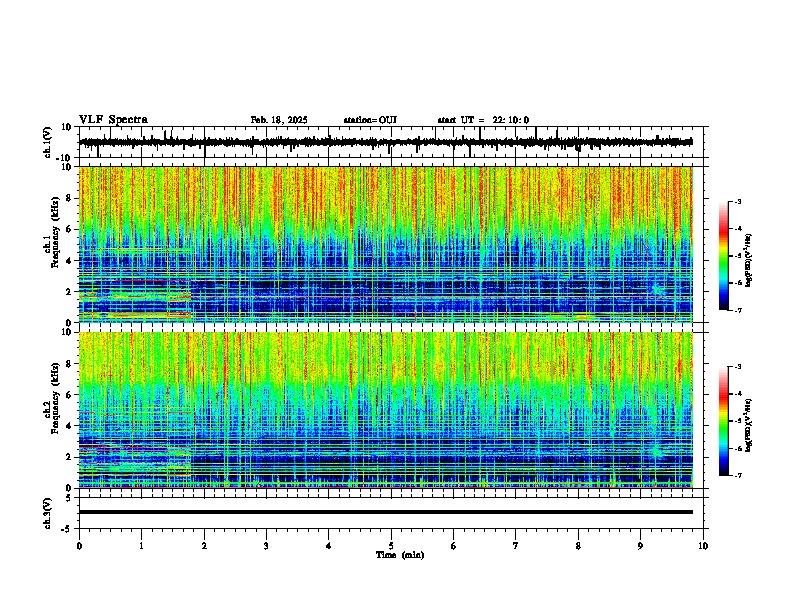792x612 pixels.
Task: Click the ch.1 voltage waveform trace panel
Action: click(x=393, y=142)
